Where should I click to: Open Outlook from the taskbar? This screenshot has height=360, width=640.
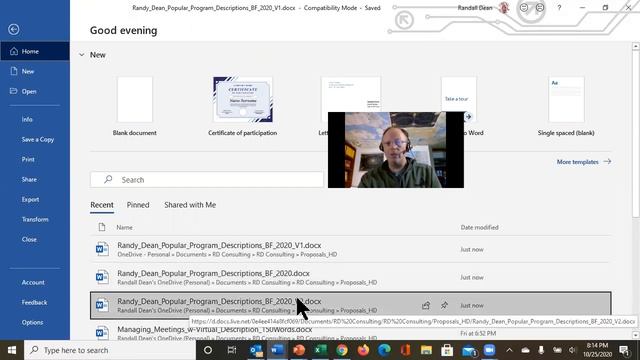[x=256, y=350]
